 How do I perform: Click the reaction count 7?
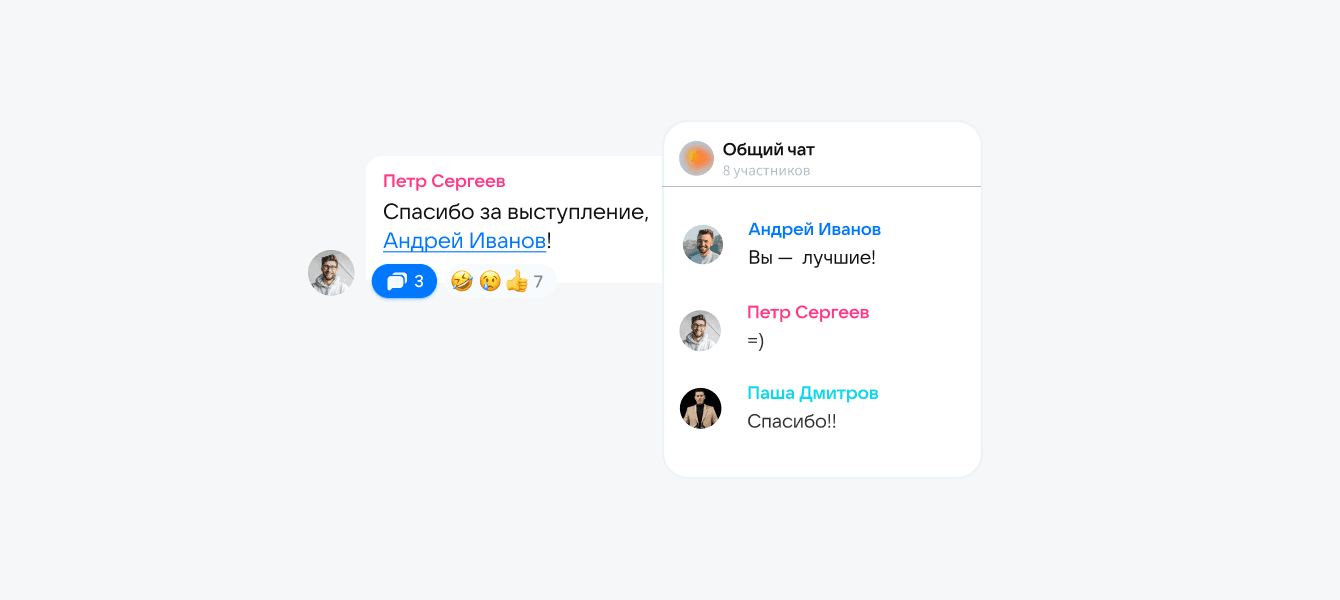(x=538, y=282)
